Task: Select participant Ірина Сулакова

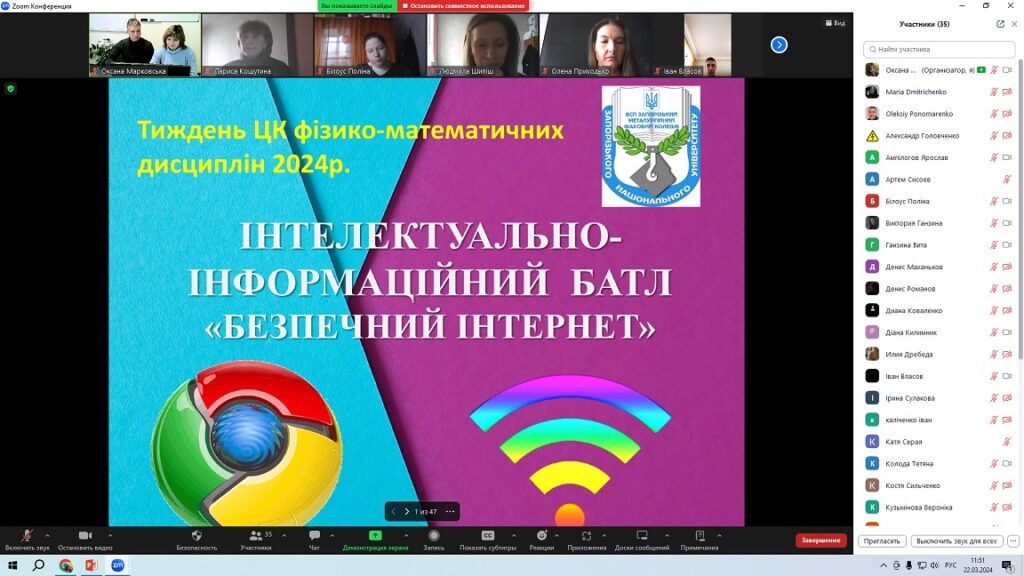Action: [938, 398]
